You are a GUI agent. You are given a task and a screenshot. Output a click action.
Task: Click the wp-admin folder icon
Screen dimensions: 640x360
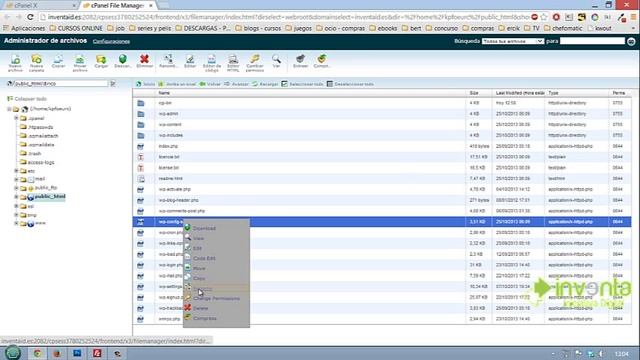click(141, 114)
